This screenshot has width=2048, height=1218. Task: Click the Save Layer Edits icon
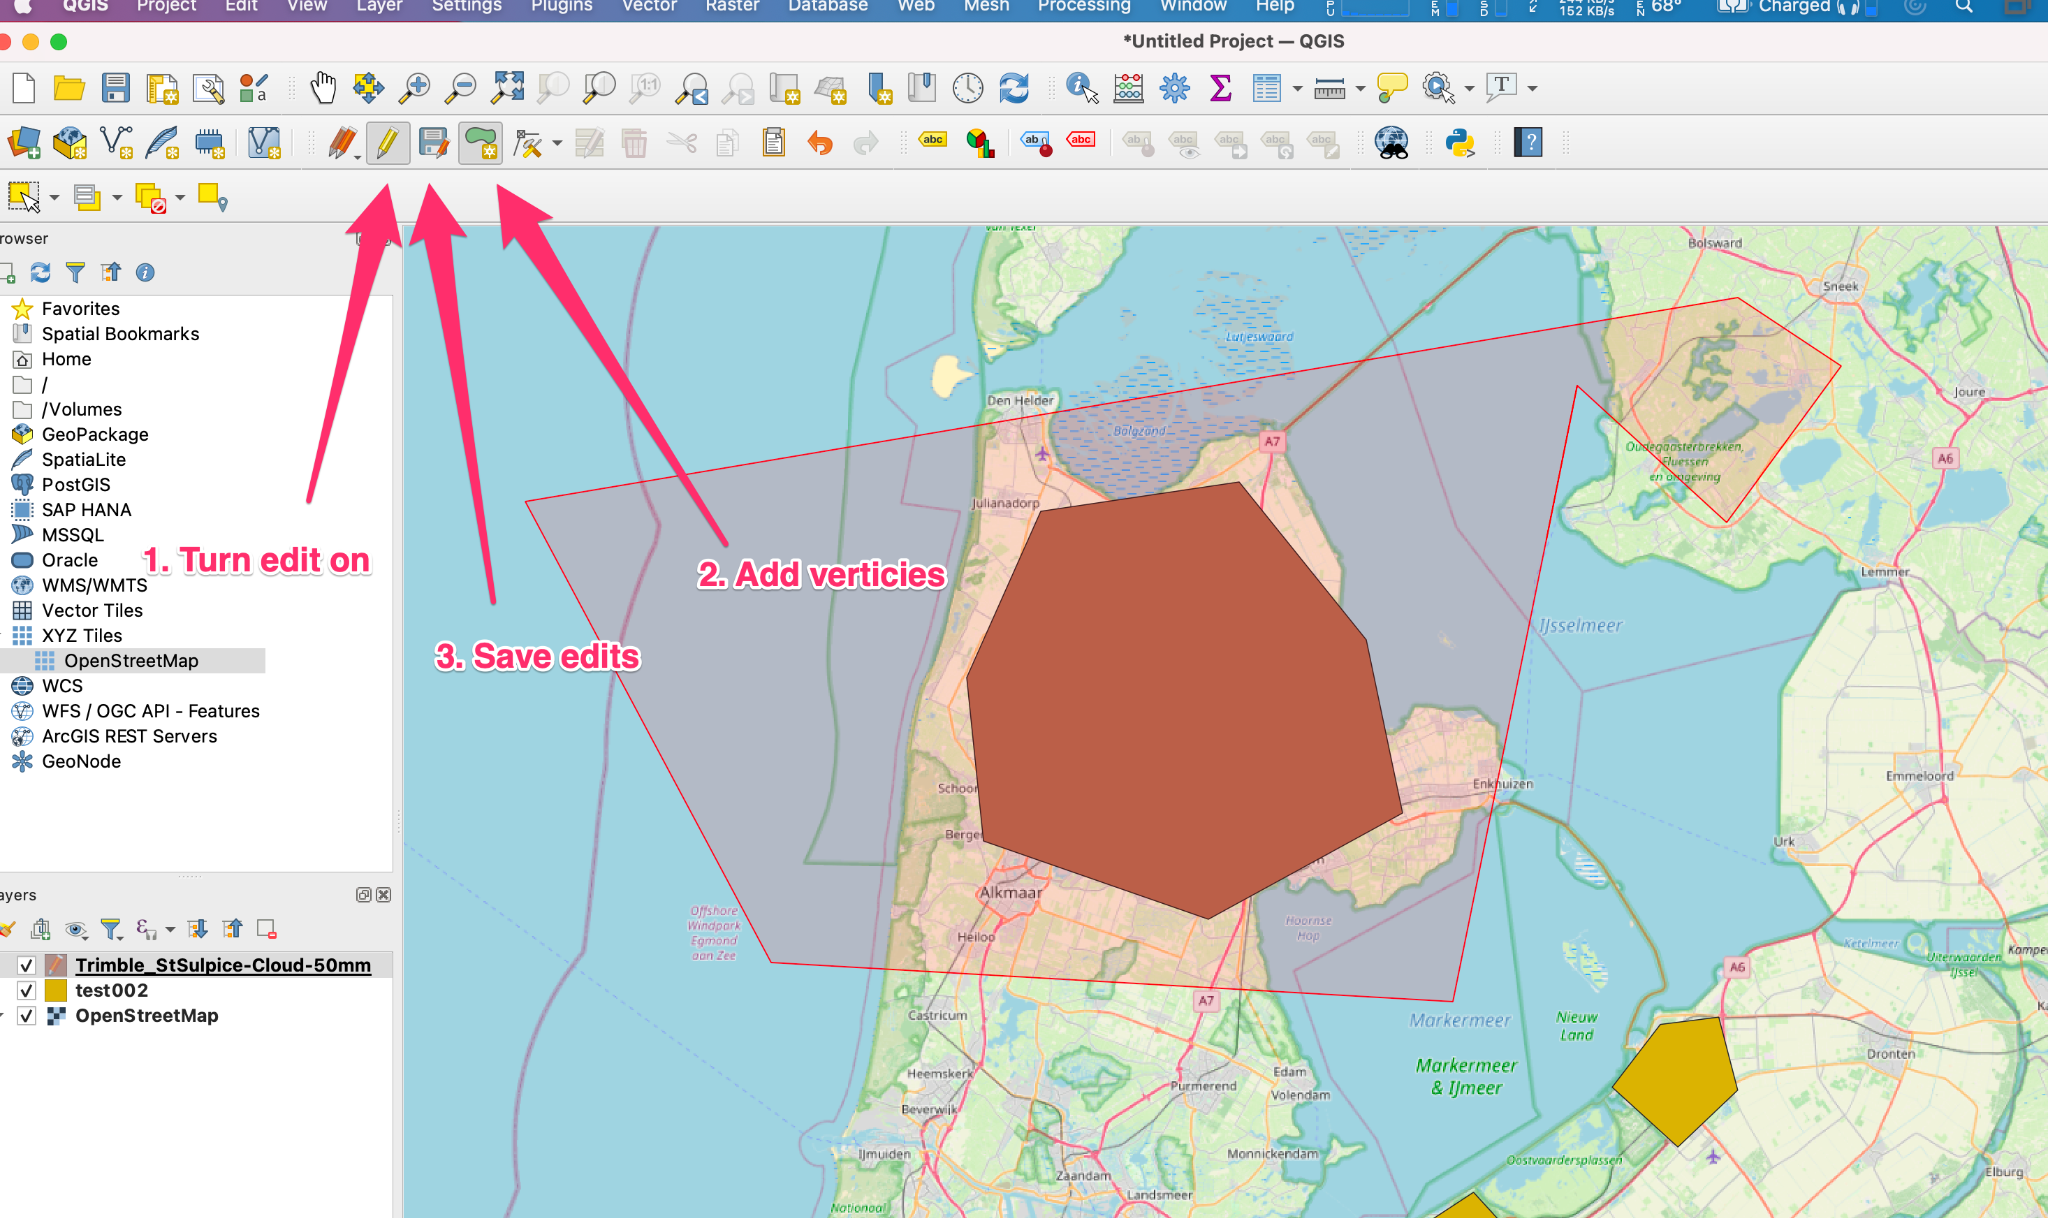click(433, 143)
